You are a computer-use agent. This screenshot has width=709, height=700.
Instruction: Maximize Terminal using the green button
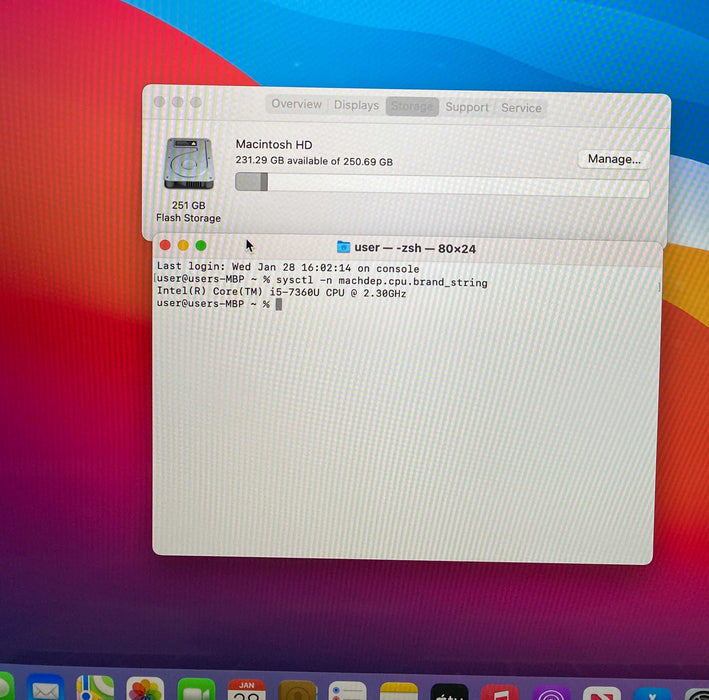(201, 246)
